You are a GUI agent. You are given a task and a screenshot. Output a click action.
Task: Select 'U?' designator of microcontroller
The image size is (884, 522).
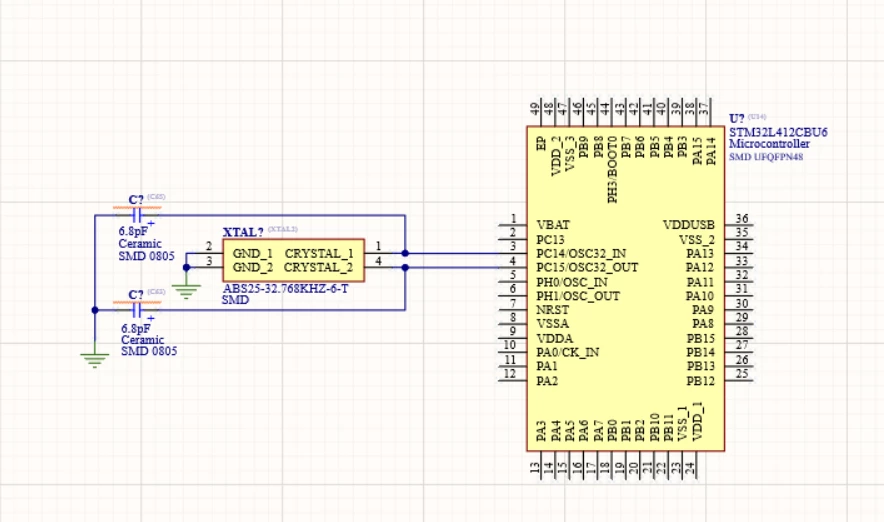736,119
